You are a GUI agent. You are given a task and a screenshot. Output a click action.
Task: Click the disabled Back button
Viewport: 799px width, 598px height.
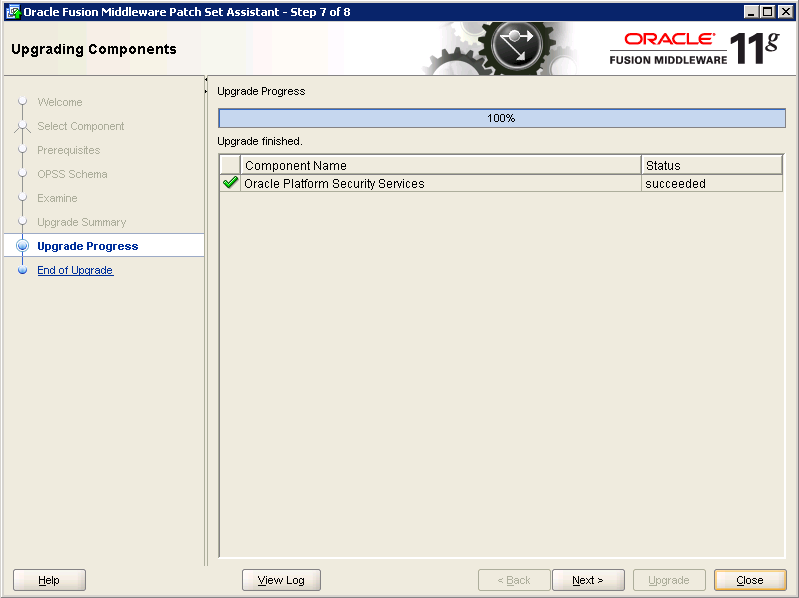pyautogui.click(x=514, y=580)
